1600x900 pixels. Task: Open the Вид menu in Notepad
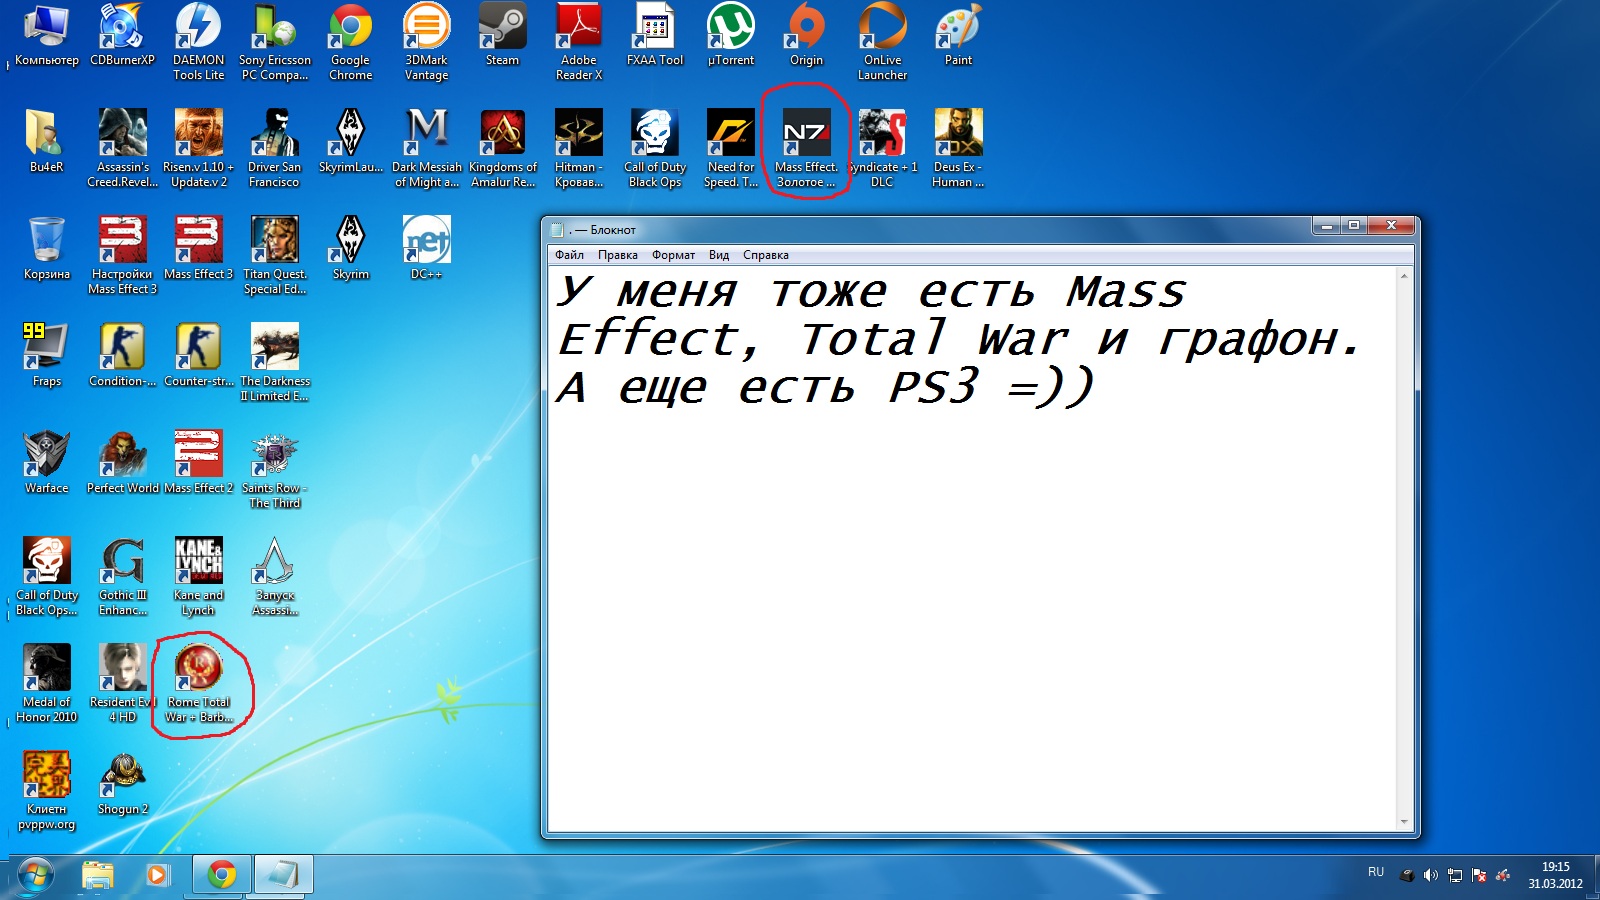tap(719, 255)
